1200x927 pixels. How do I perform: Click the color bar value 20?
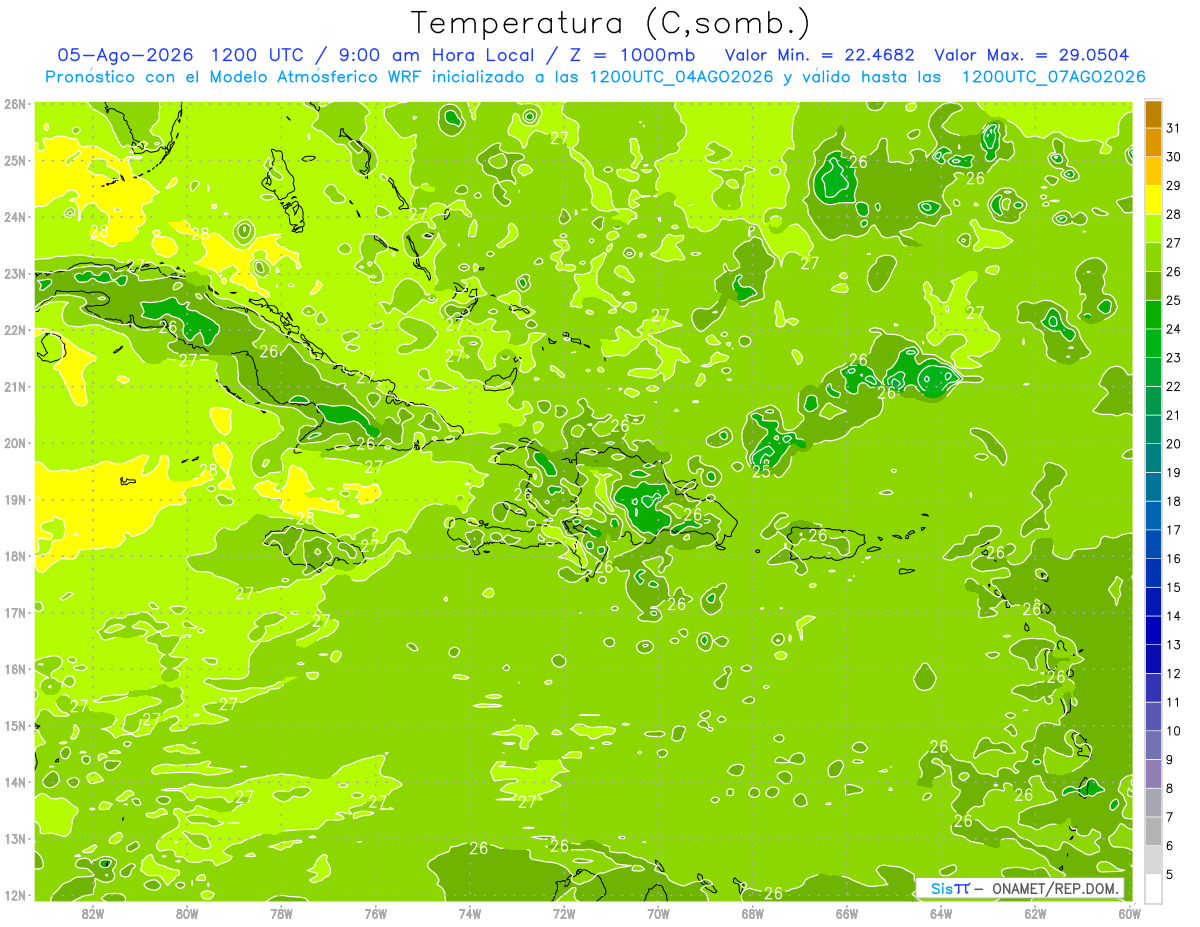(x=1173, y=444)
